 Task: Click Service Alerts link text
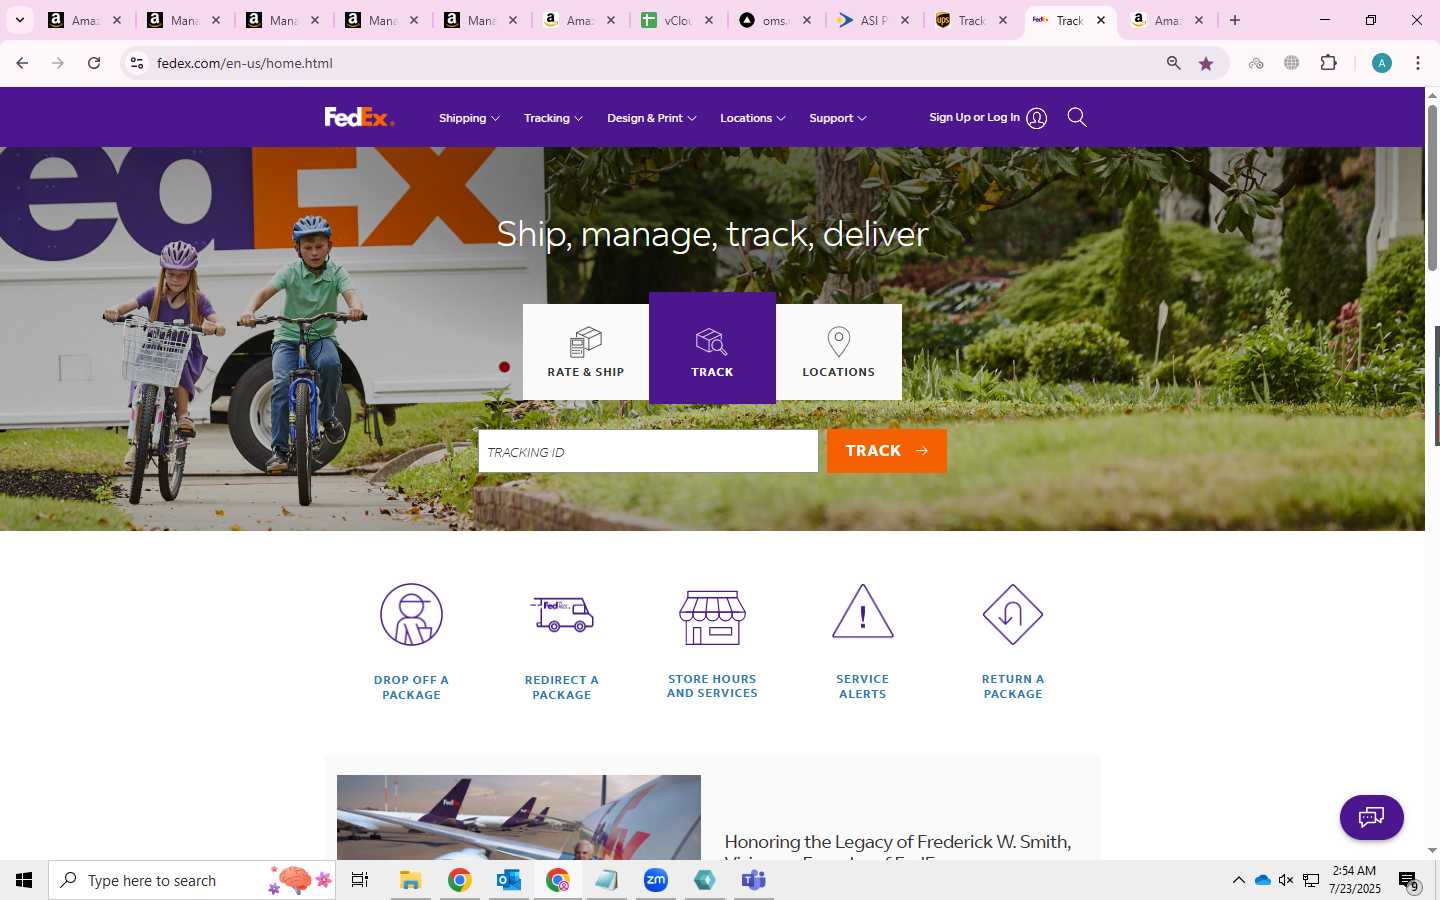(863, 686)
